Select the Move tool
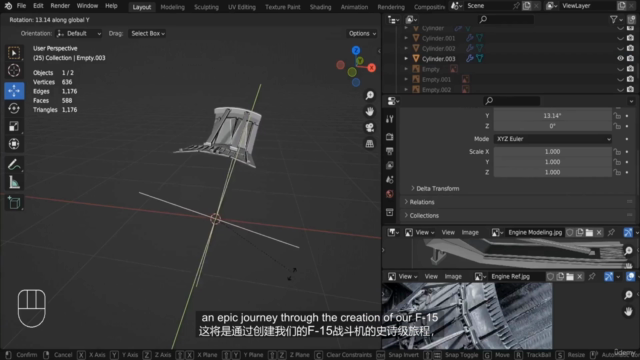 point(14,91)
